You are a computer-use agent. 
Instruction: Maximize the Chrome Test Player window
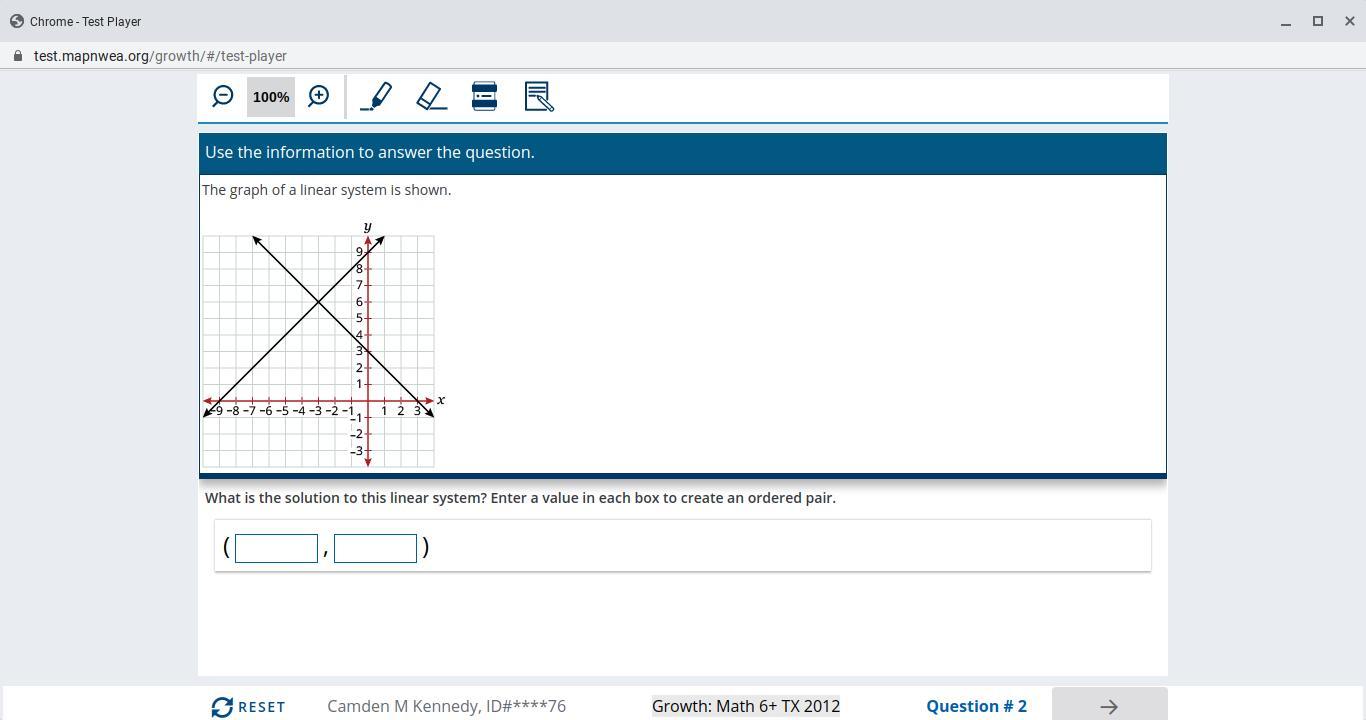1318,21
